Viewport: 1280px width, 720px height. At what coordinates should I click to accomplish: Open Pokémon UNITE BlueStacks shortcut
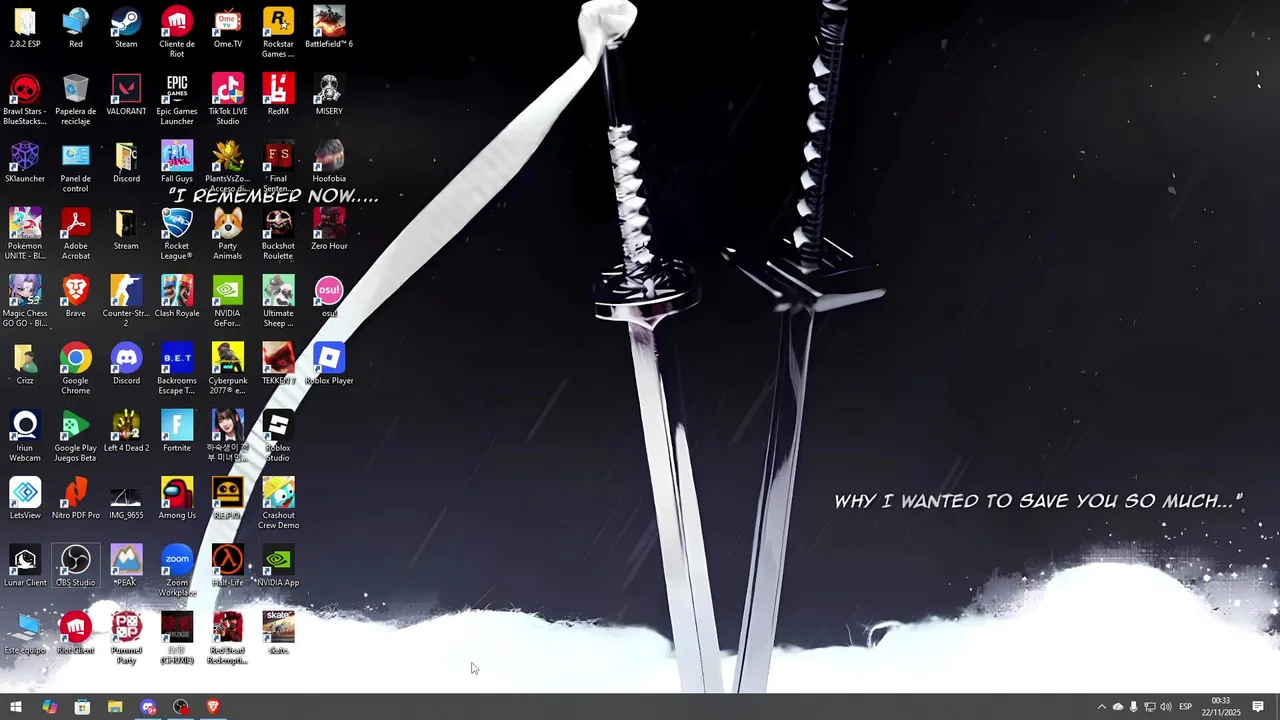25,234
